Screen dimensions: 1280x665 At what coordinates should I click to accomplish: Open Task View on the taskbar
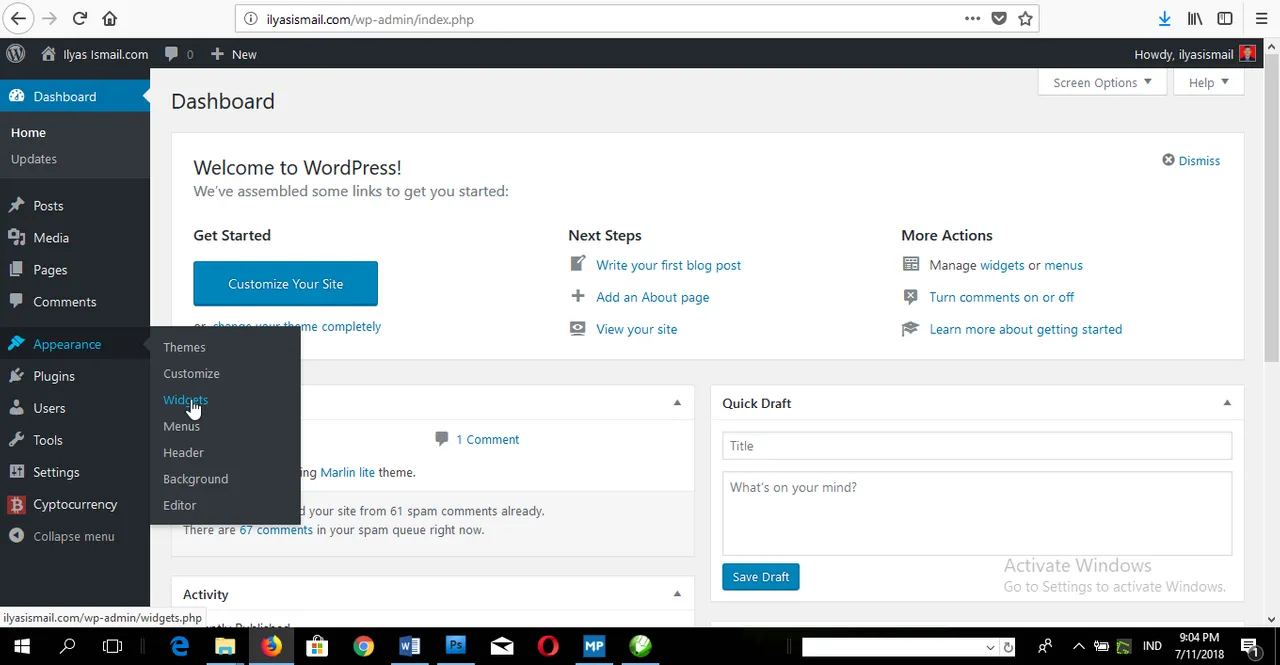coord(113,646)
